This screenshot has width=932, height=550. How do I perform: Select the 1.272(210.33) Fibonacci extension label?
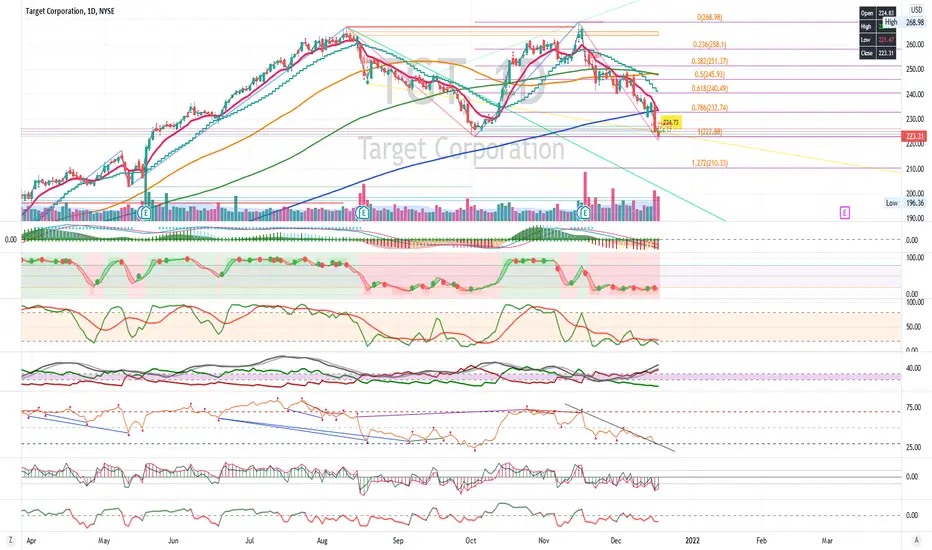point(709,163)
